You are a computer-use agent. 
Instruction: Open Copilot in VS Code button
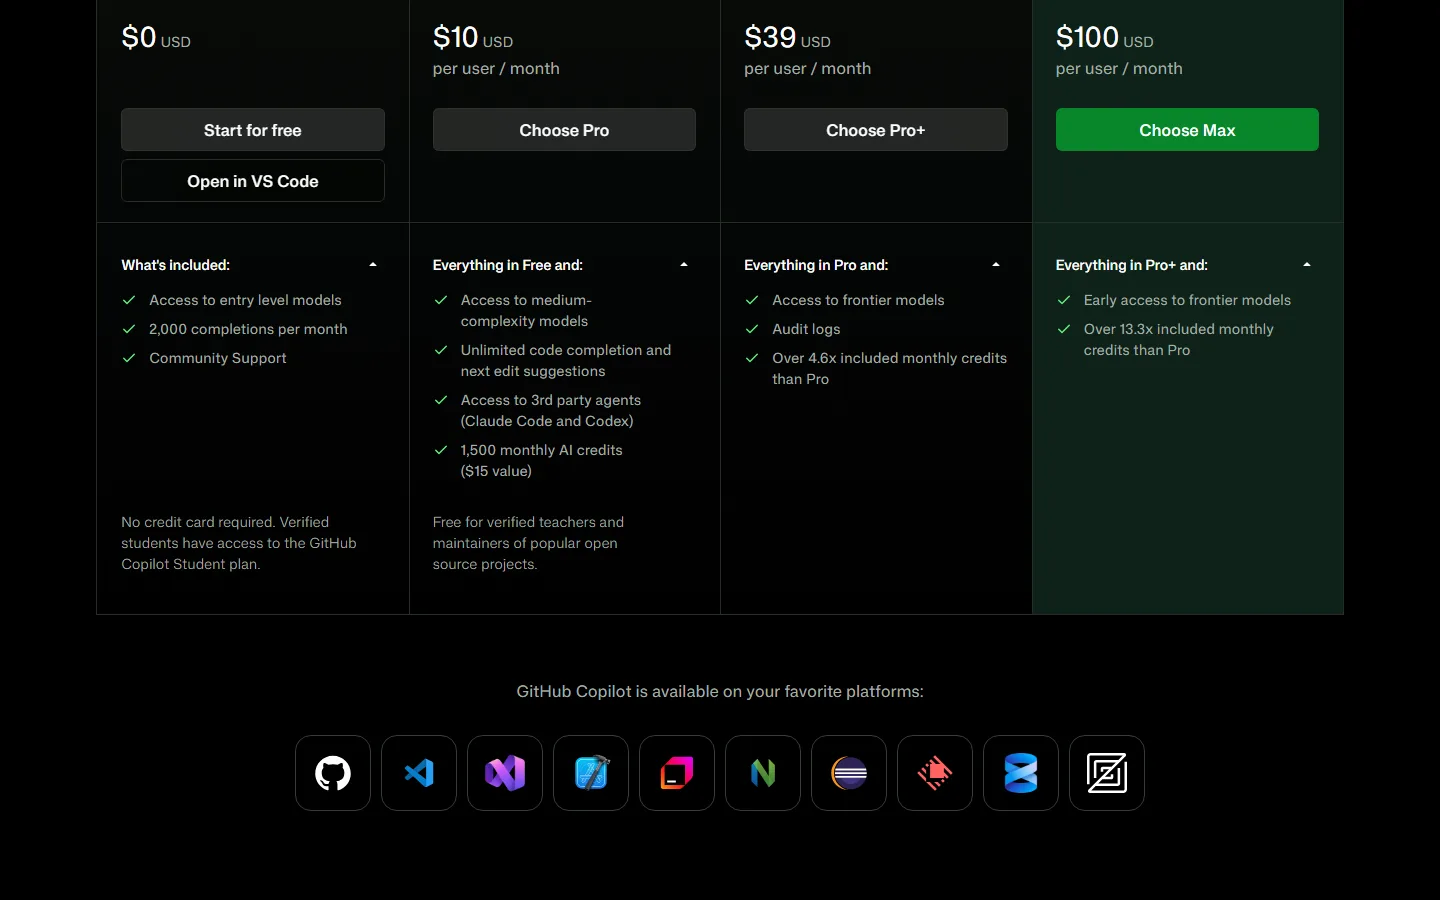pyautogui.click(x=253, y=181)
